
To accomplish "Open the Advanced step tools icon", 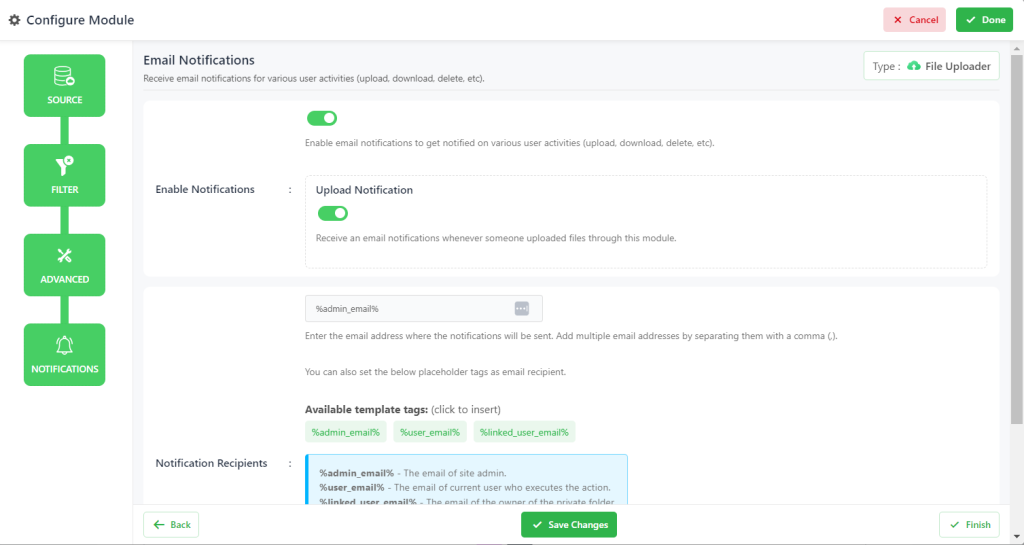I will pos(64,256).
